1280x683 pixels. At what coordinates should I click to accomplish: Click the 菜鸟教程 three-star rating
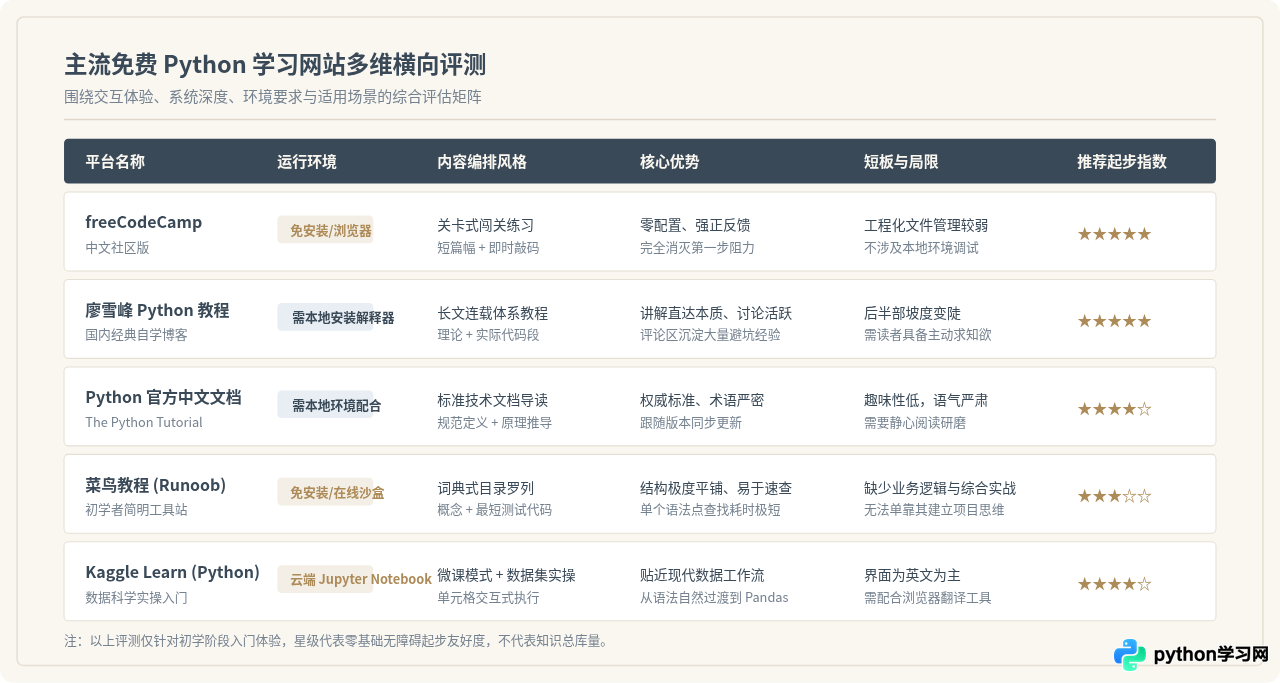(x=1114, y=496)
